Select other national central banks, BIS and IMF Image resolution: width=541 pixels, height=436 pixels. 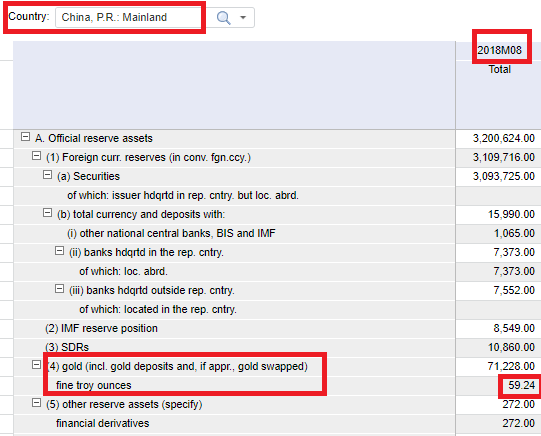pyautogui.click(x=171, y=234)
